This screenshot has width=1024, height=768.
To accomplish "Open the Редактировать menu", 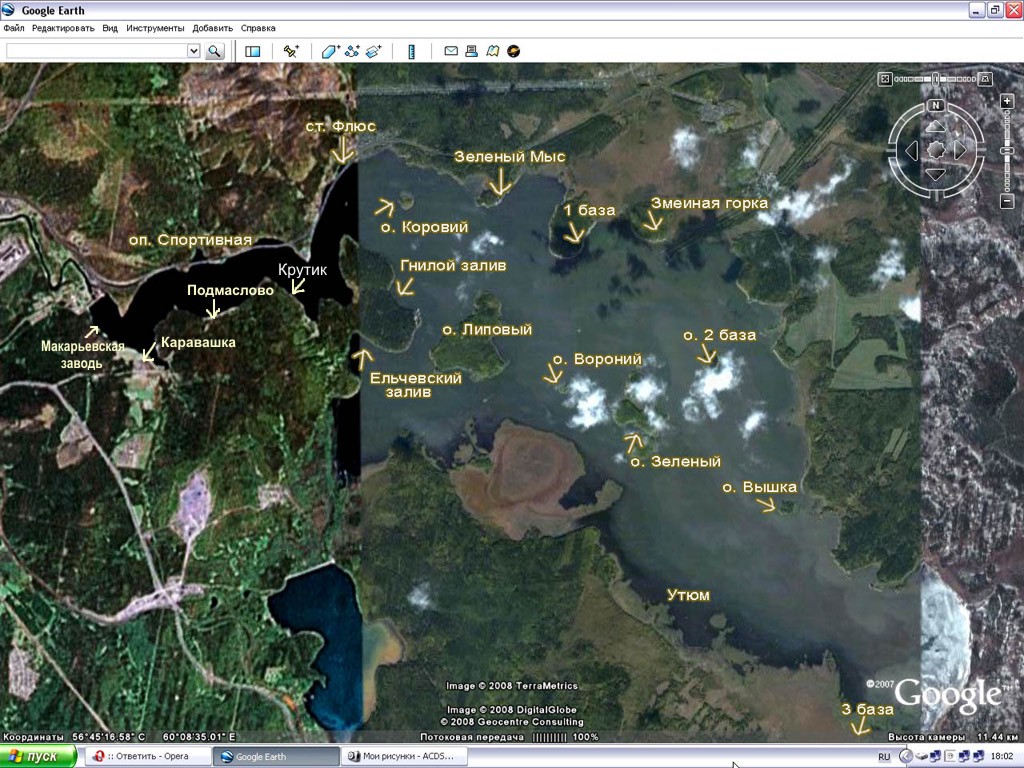I will point(63,28).
